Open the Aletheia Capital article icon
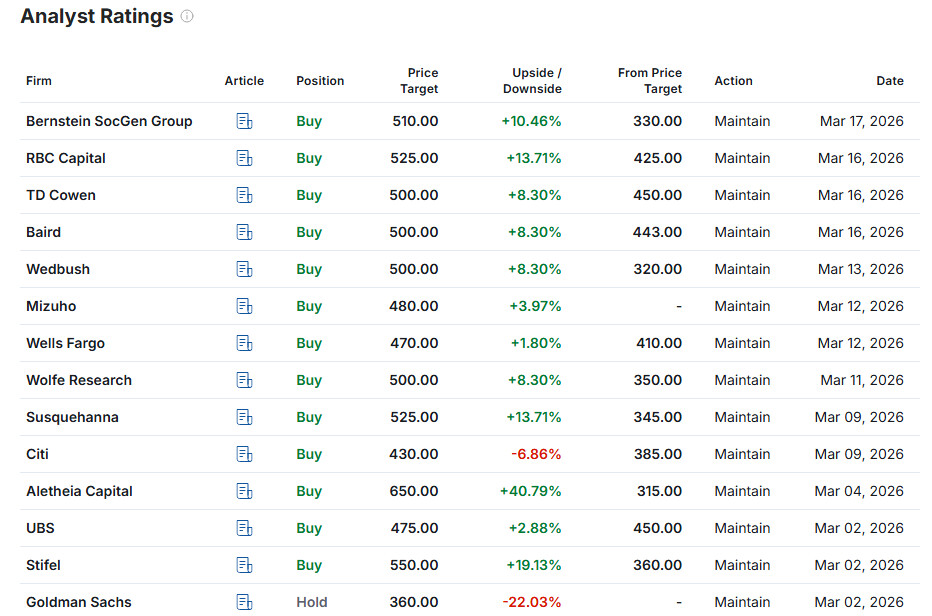Image resolution: width=932 pixels, height=616 pixels. point(244,491)
